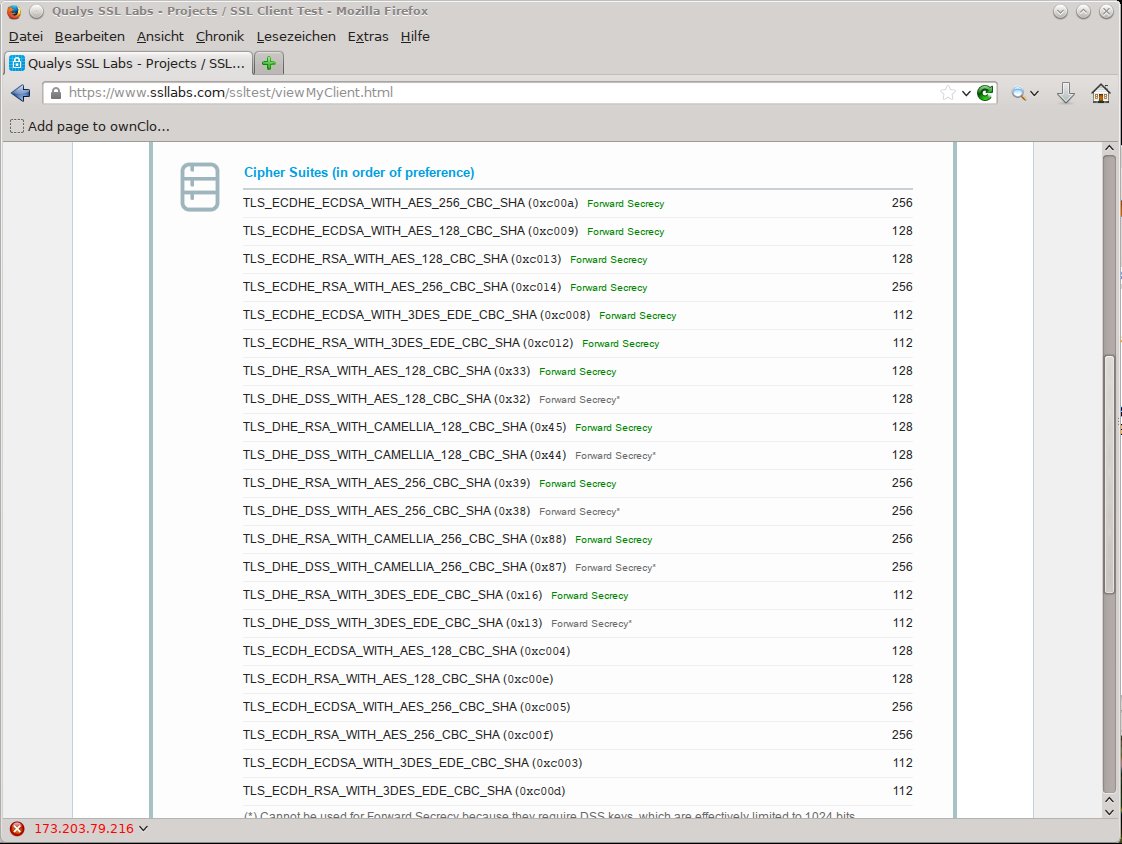This screenshot has height=844, width=1122.
Task: Click Forward Secrecy label on the 0x33 row
Action: coord(577,372)
